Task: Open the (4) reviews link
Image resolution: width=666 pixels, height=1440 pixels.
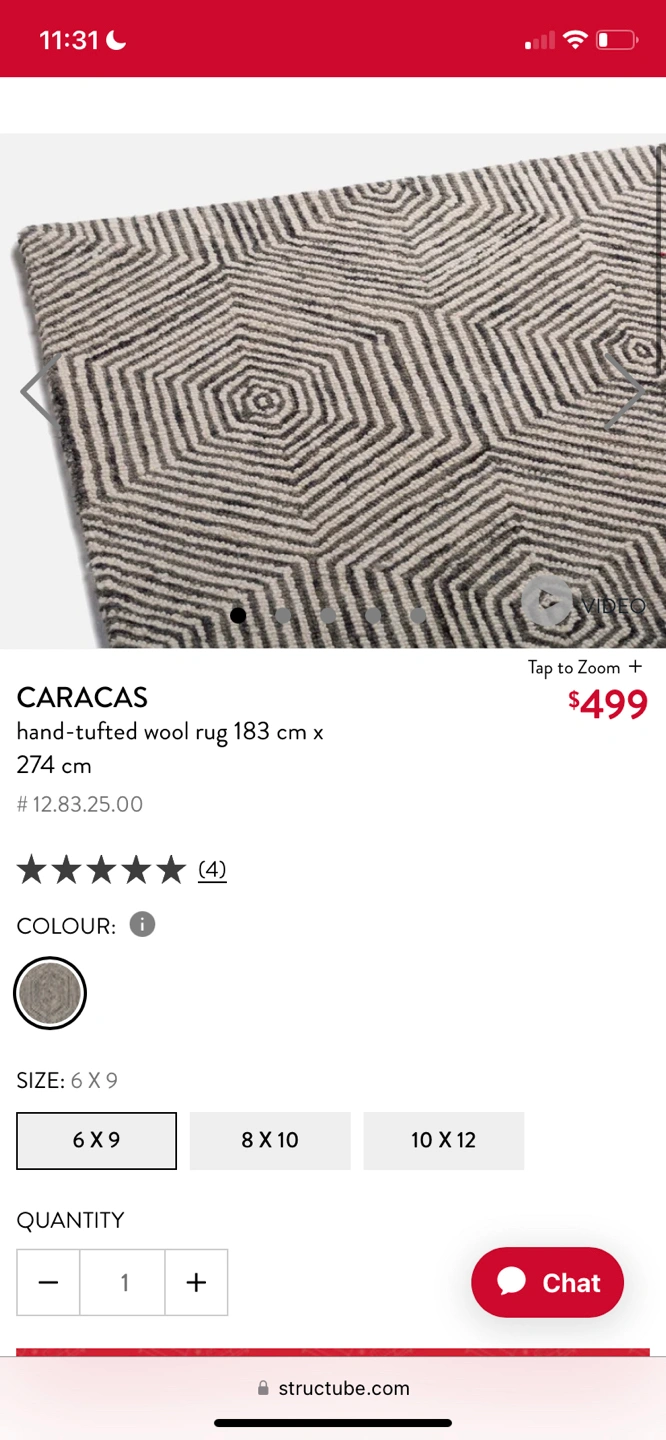Action: click(212, 870)
